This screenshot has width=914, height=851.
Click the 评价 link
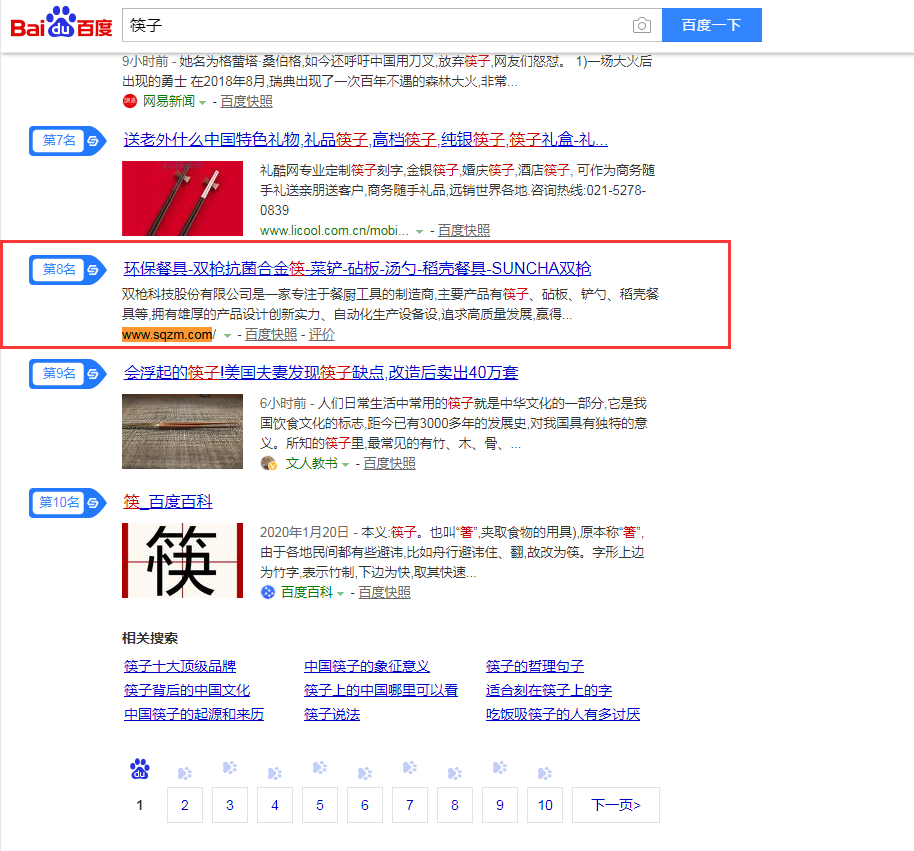point(322,335)
